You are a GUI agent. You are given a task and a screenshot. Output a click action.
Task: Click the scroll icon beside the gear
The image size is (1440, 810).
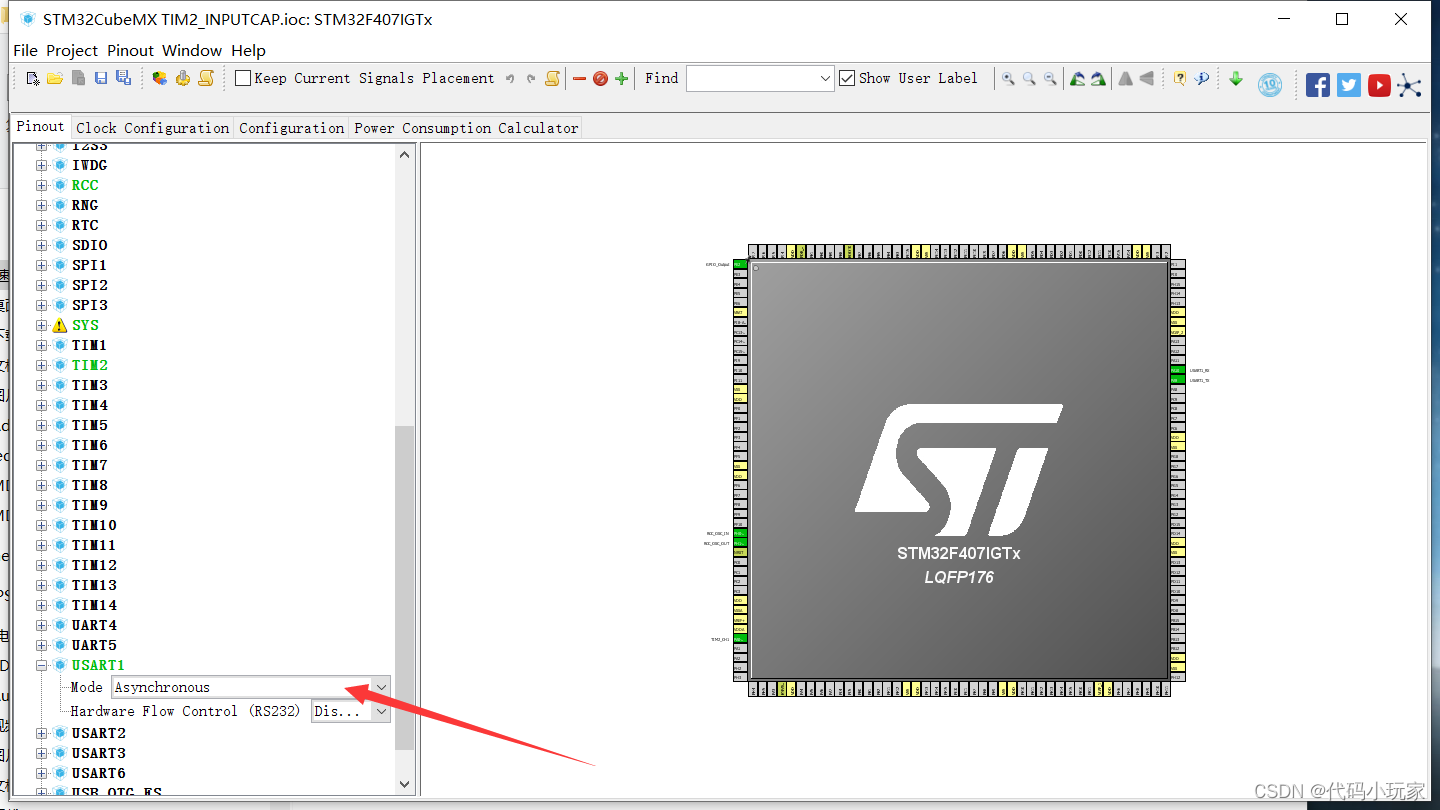(x=206, y=78)
